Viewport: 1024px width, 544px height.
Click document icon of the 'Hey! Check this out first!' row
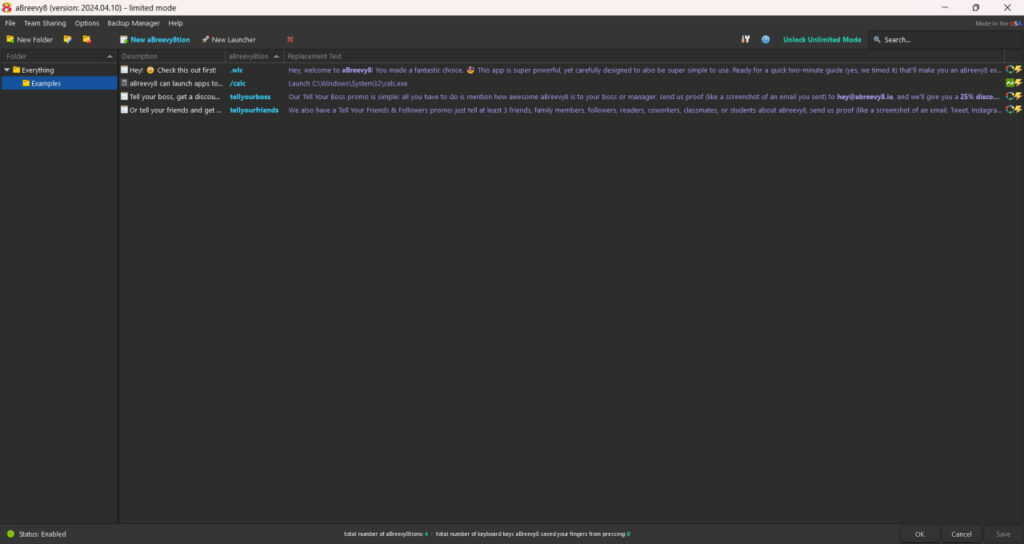click(124, 70)
